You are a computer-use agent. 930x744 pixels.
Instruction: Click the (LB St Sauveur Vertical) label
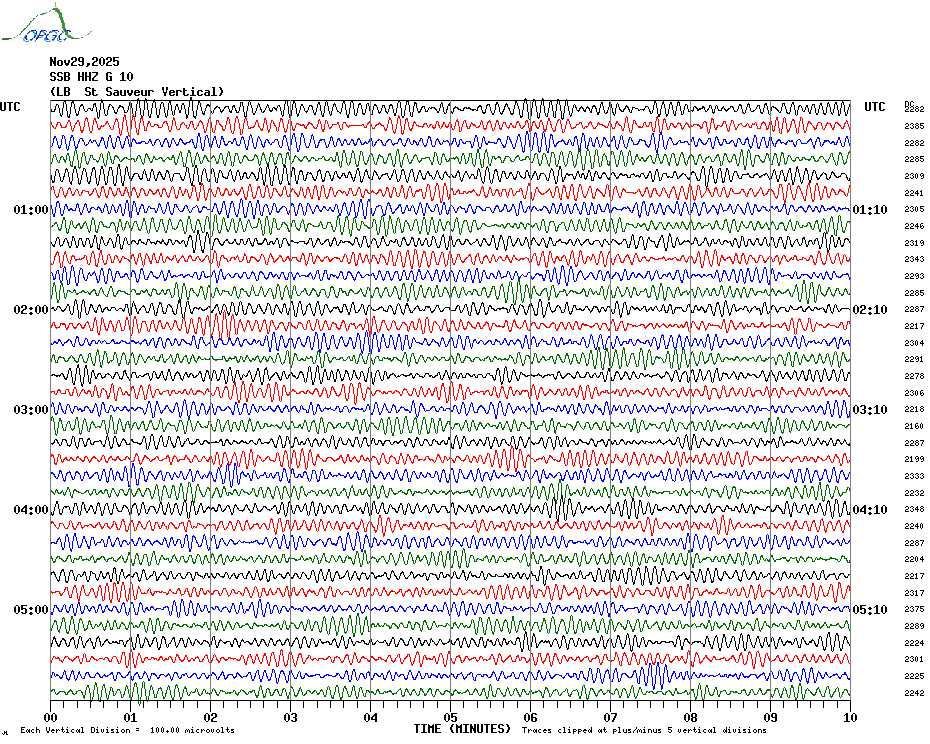(x=137, y=92)
